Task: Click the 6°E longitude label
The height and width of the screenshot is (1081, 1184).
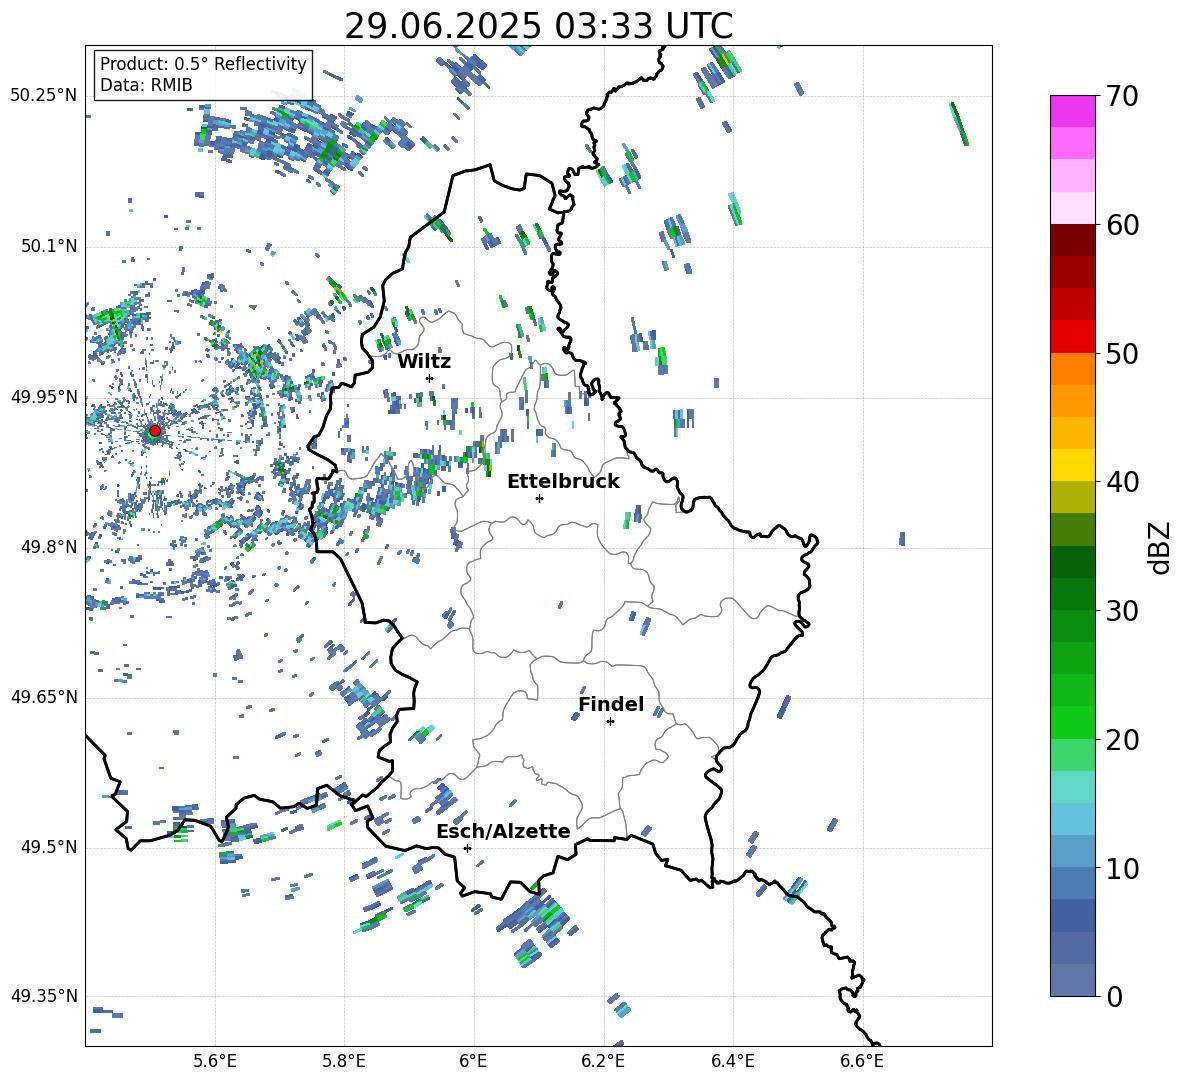Action: 473,1062
